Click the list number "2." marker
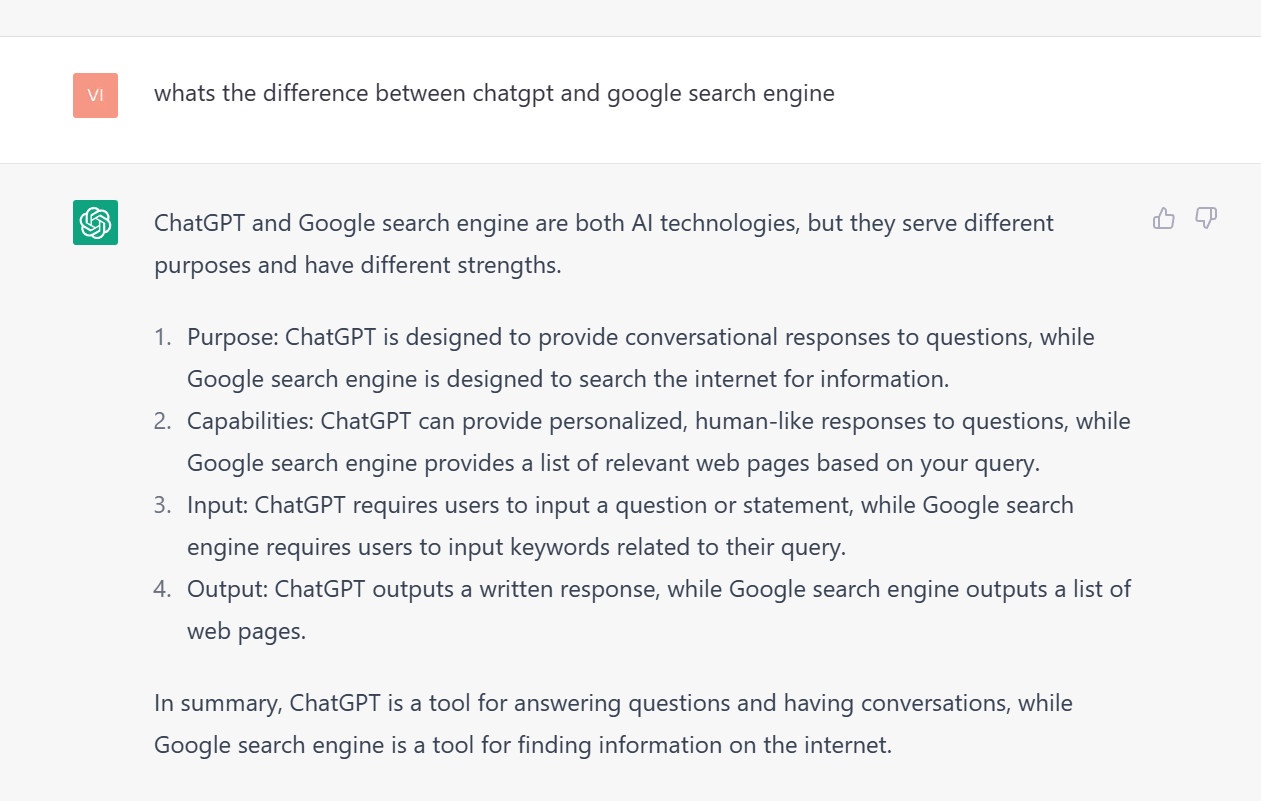The image size is (1261, 801). click(x=163, y=421)
